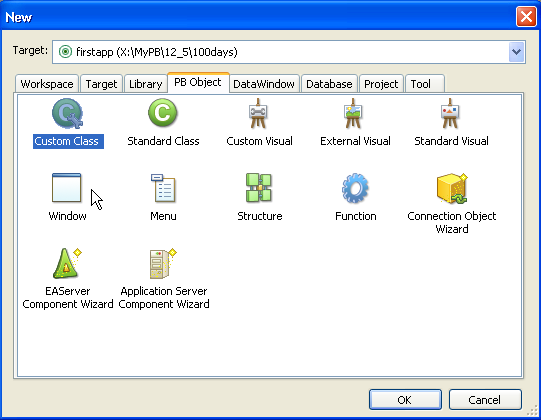Choose the Function gear icon

(355, 188)
